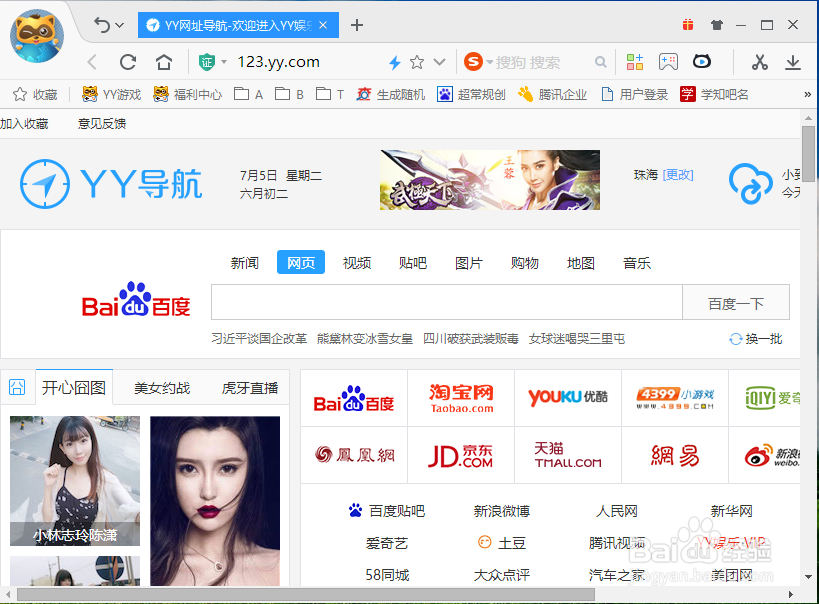This screenshot has height=604, width=819.
Task: Open the screenshot scissors tool
Action: [757, 61]
